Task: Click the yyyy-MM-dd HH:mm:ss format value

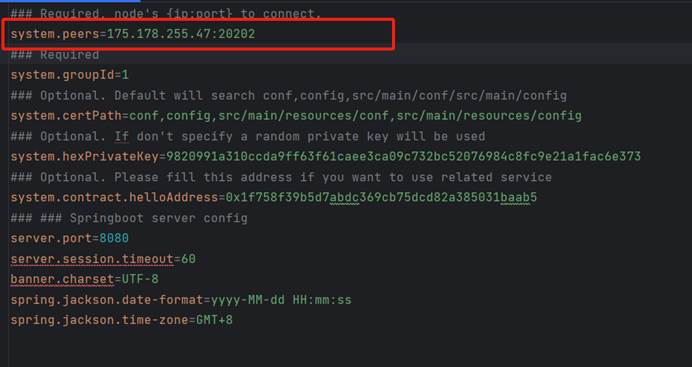Action: (x=281, y=300)
